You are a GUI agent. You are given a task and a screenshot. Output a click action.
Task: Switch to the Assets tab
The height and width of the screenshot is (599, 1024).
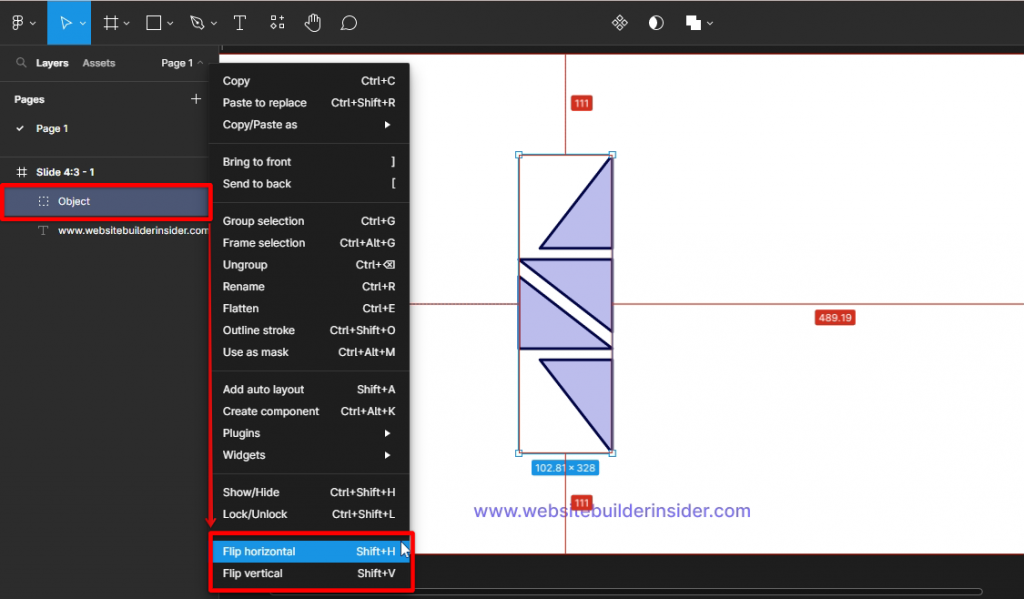98,62
